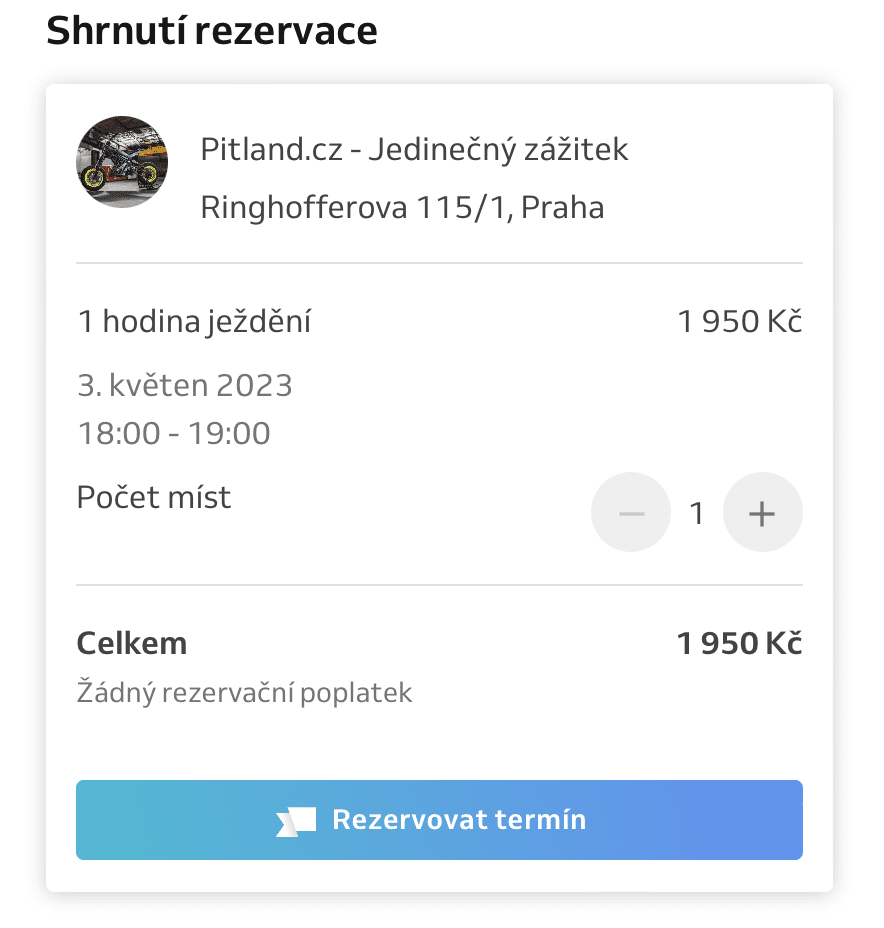
Task: Click the Žádný rezervační poplatek note
Action: pos(244,692)
